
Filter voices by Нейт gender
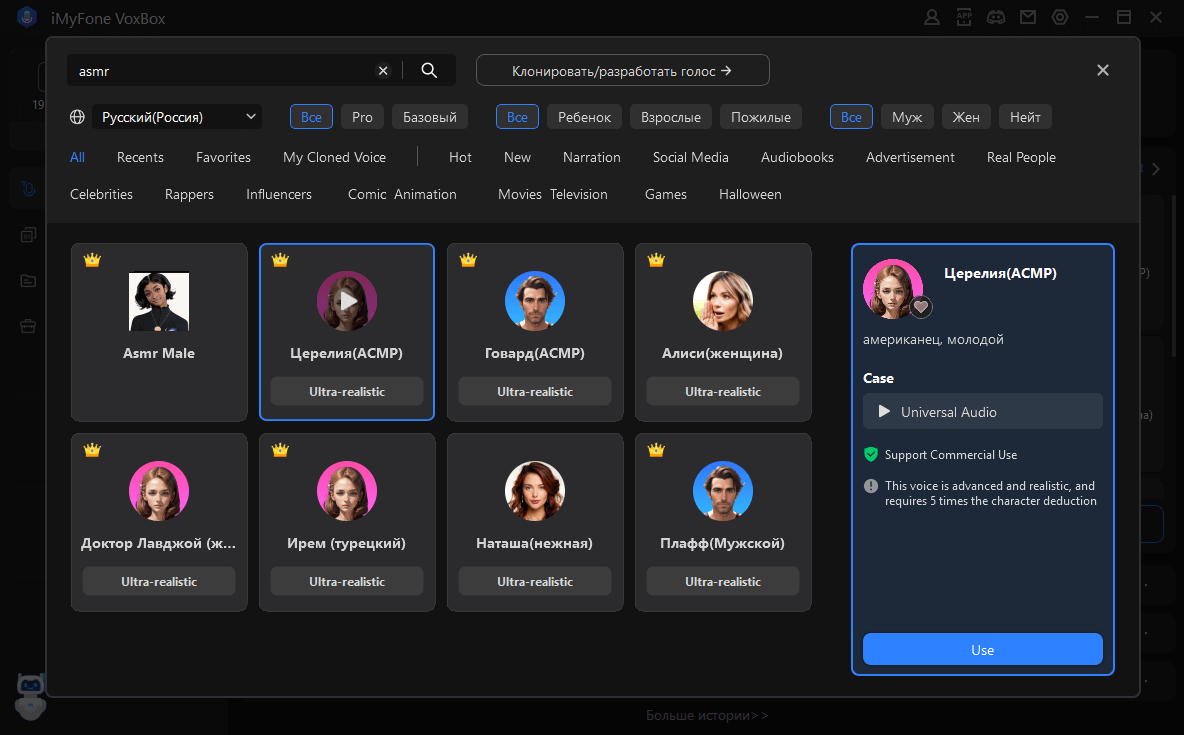tap(1025, 117)
